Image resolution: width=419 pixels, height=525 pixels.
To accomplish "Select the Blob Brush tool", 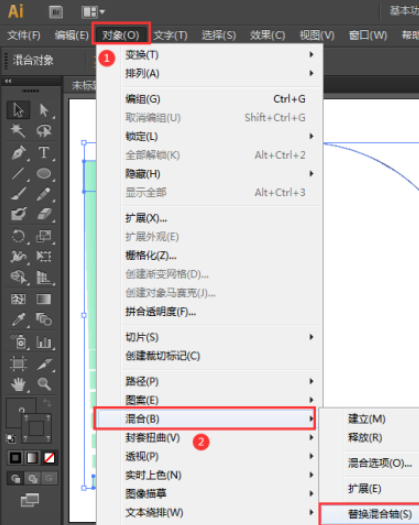I will (18, 214).
